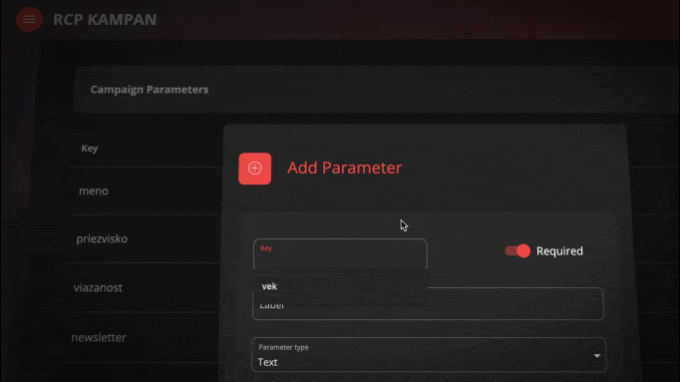Click the Add Parameter dialog title

pyautogui.click(x=344, y=168)
